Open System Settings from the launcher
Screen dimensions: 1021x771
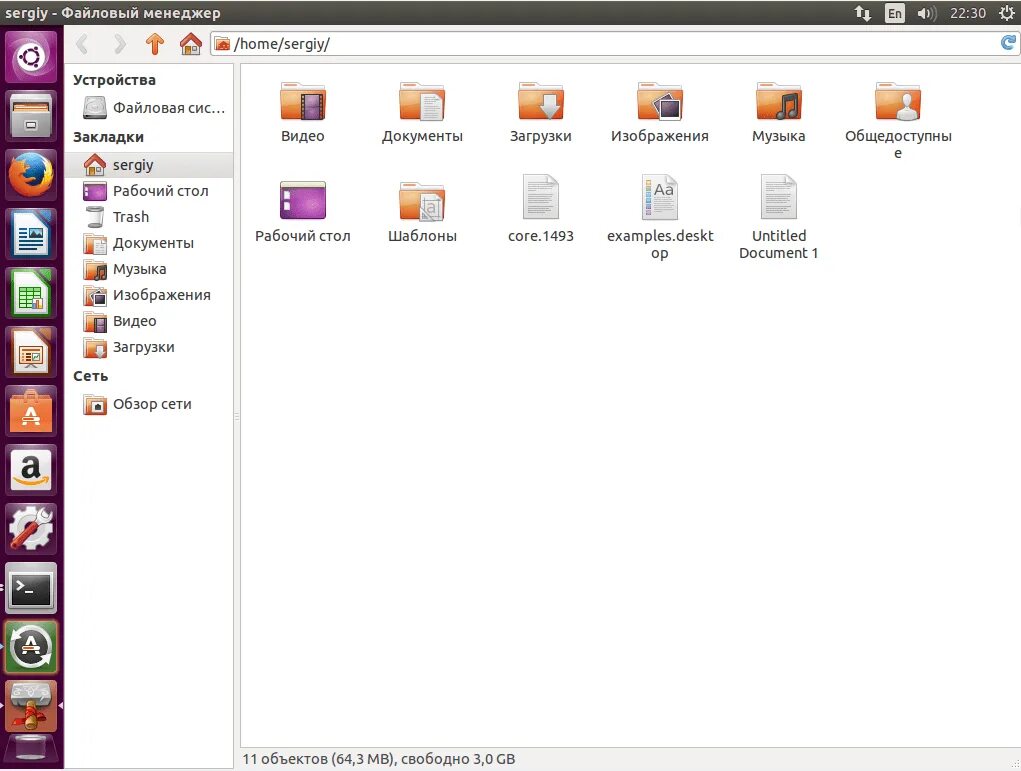31,529
